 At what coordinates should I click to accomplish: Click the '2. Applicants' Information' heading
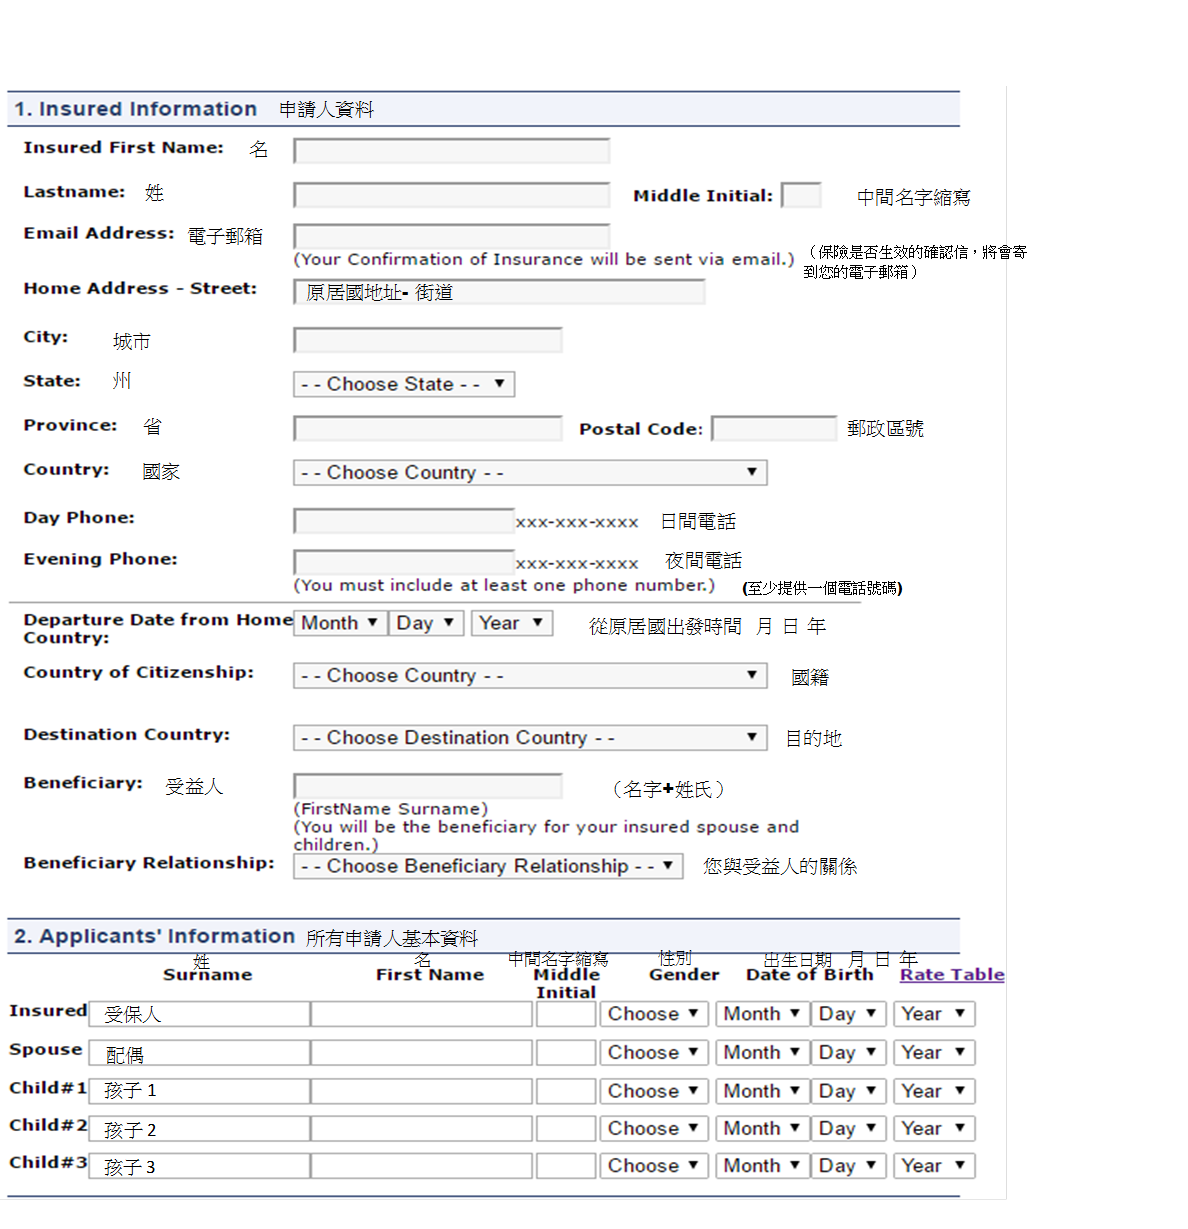154,936
